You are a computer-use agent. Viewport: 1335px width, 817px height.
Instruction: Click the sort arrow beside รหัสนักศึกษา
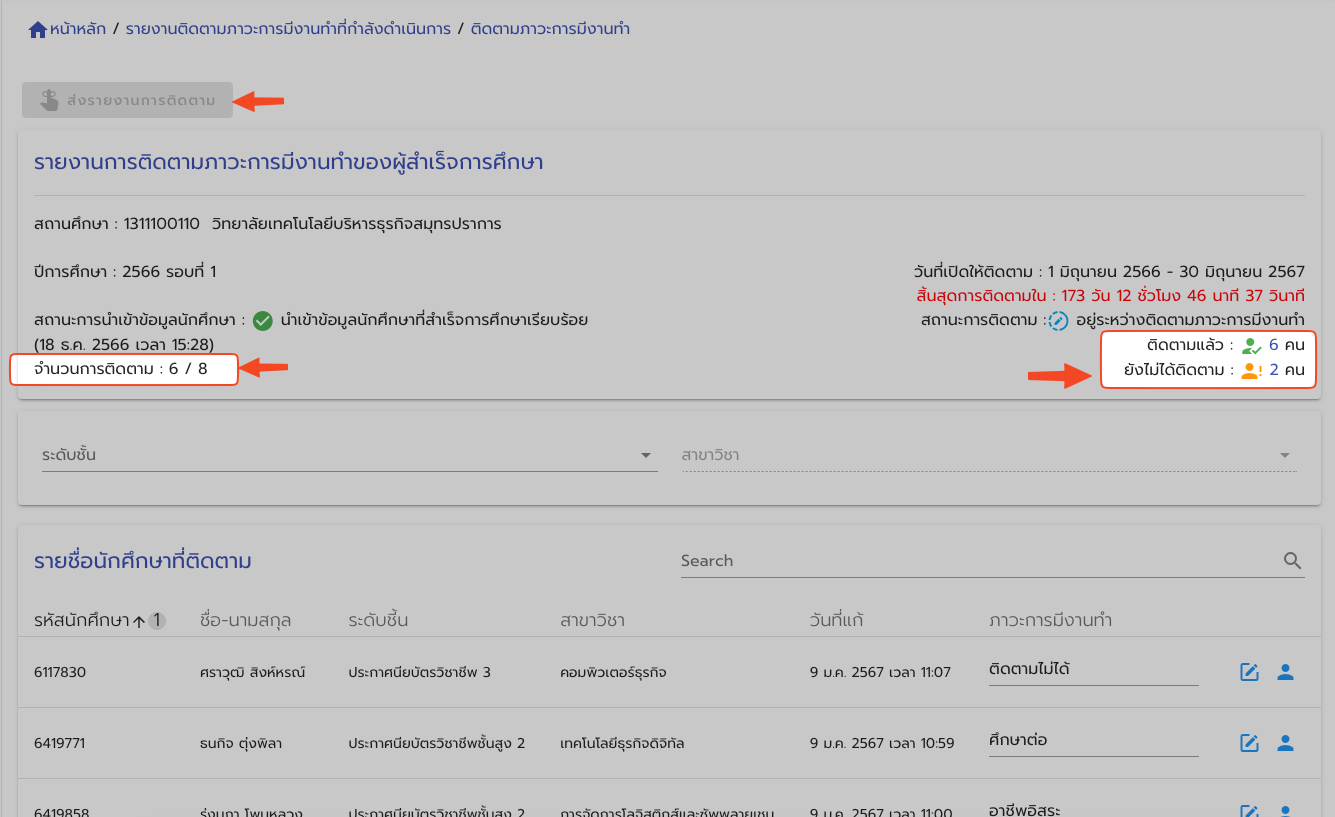pyautogui.click(x=139, y=621)
